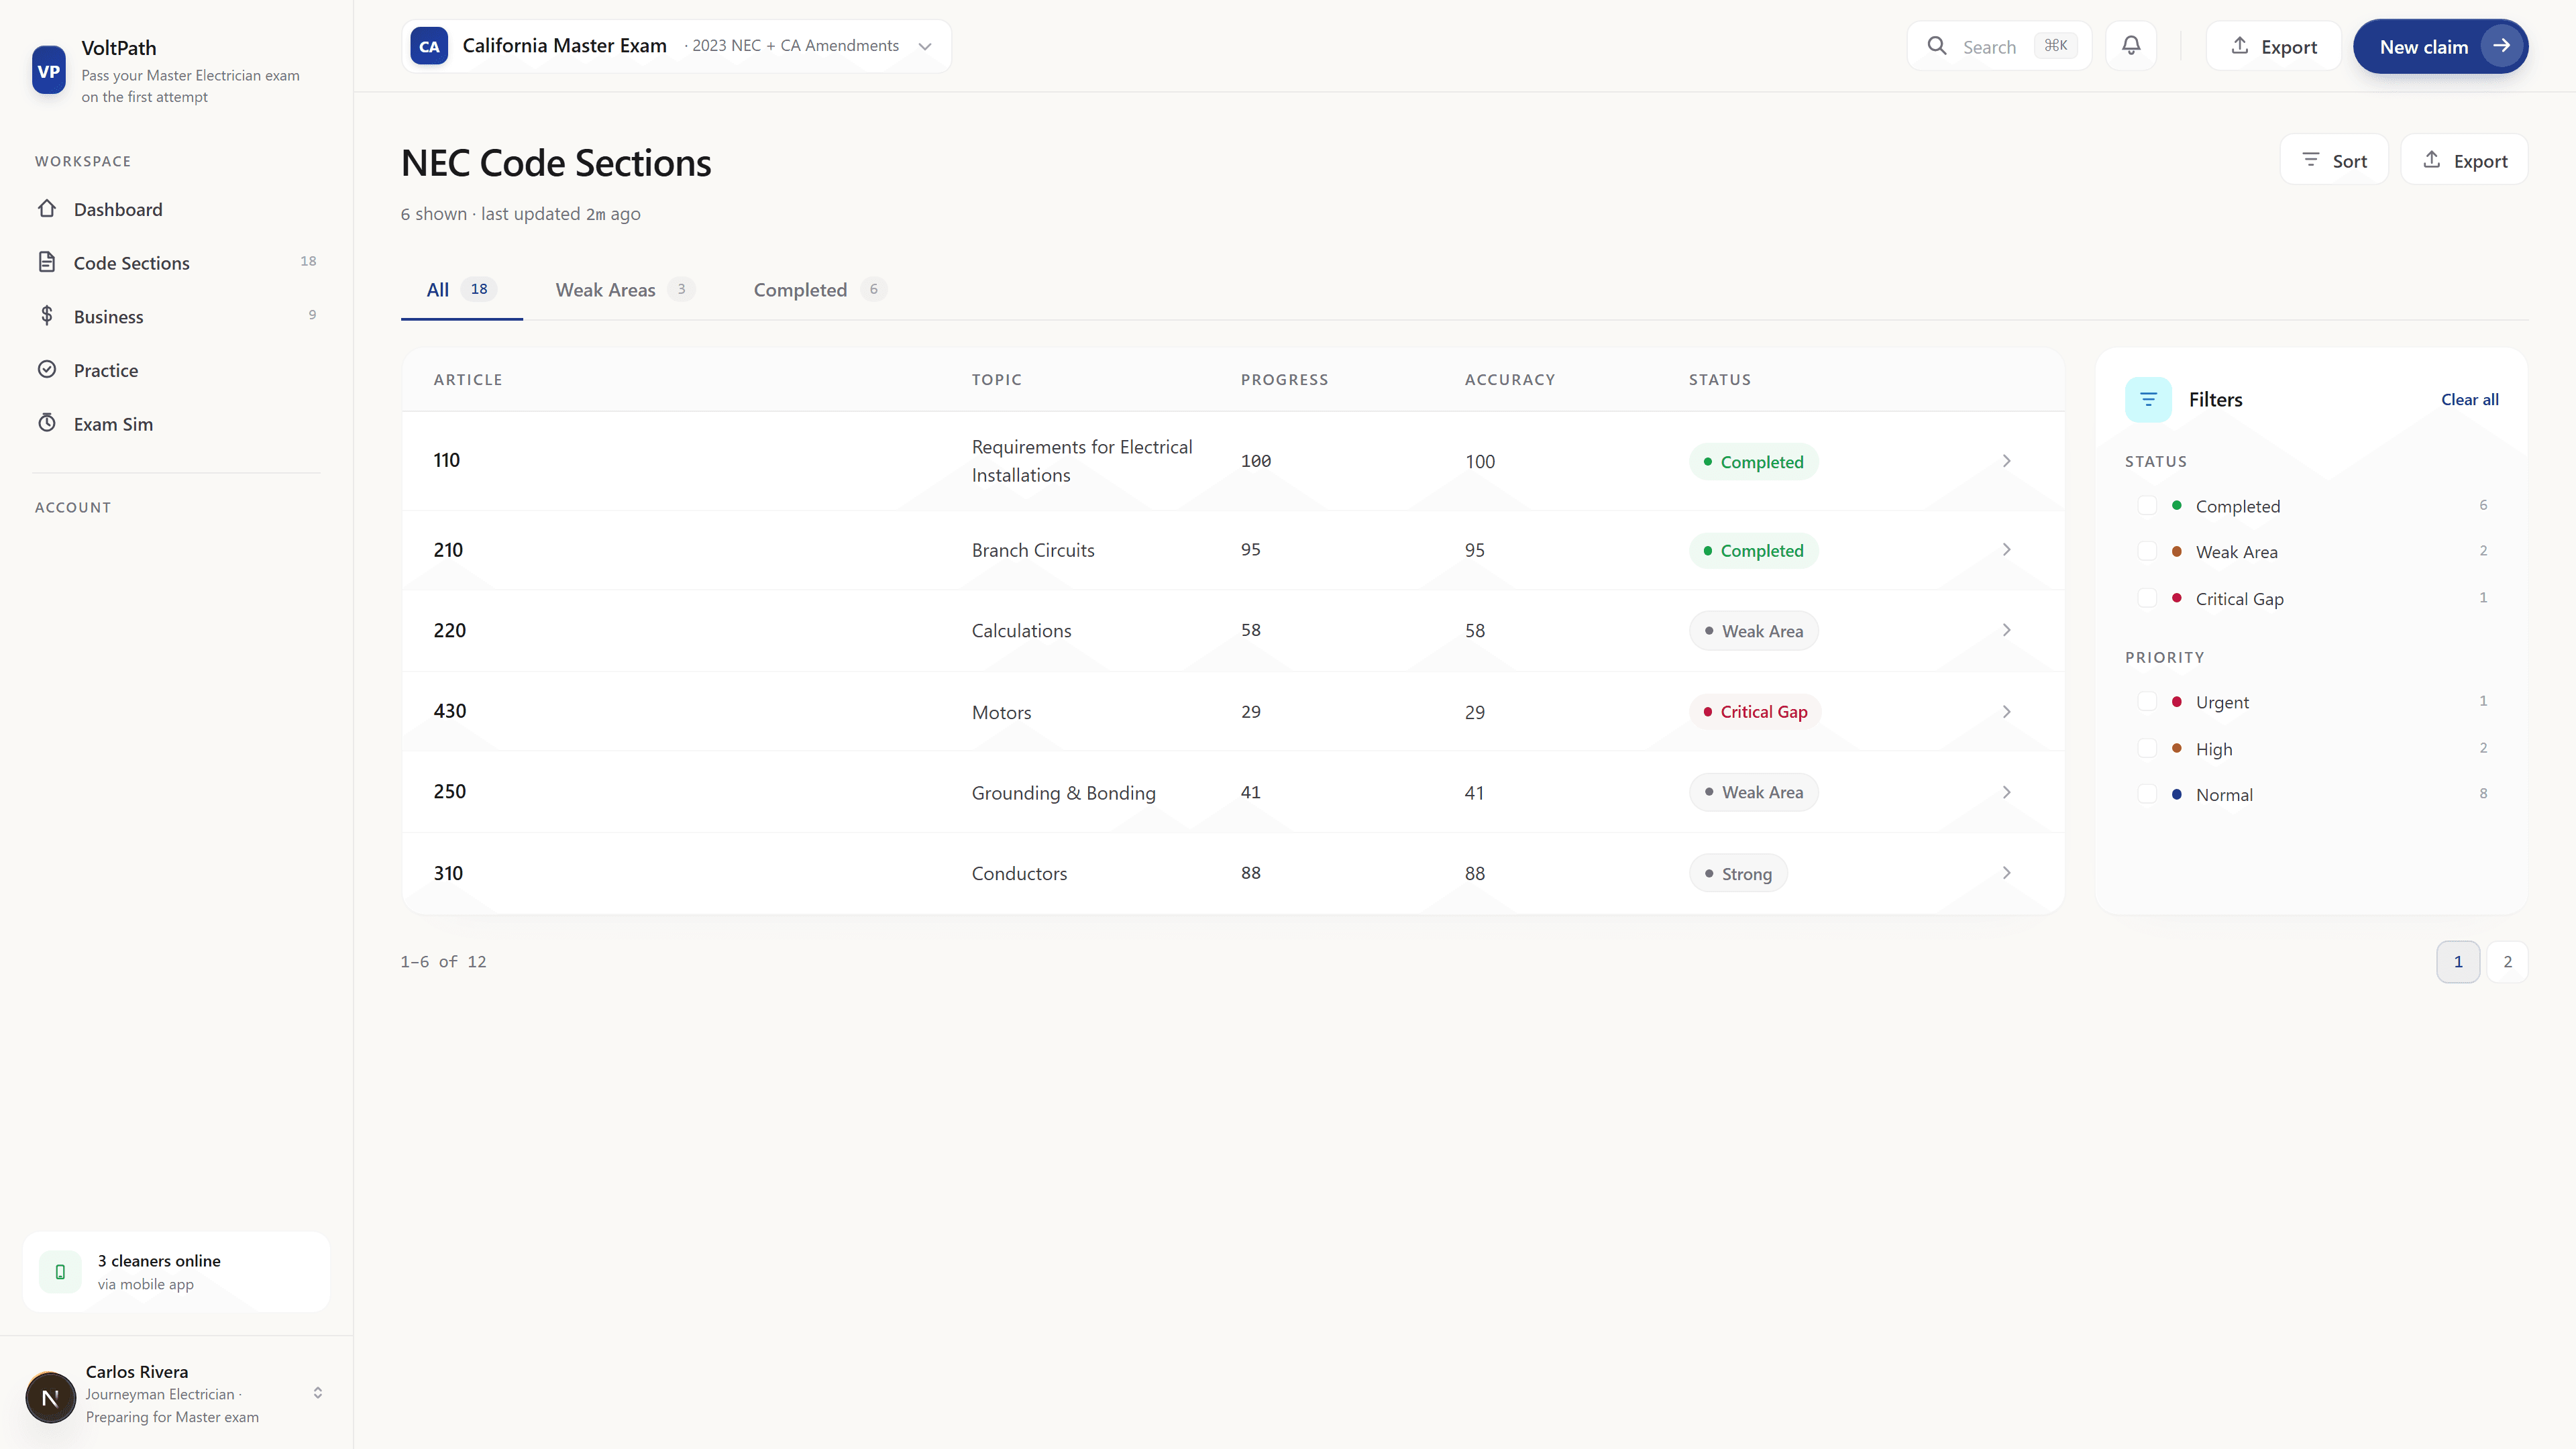The width and height of the screenshot is (2576, 1449).
Task: Click Carlos Rivera's avatar
Action: pyautogui.click(x=50, y=1397)
